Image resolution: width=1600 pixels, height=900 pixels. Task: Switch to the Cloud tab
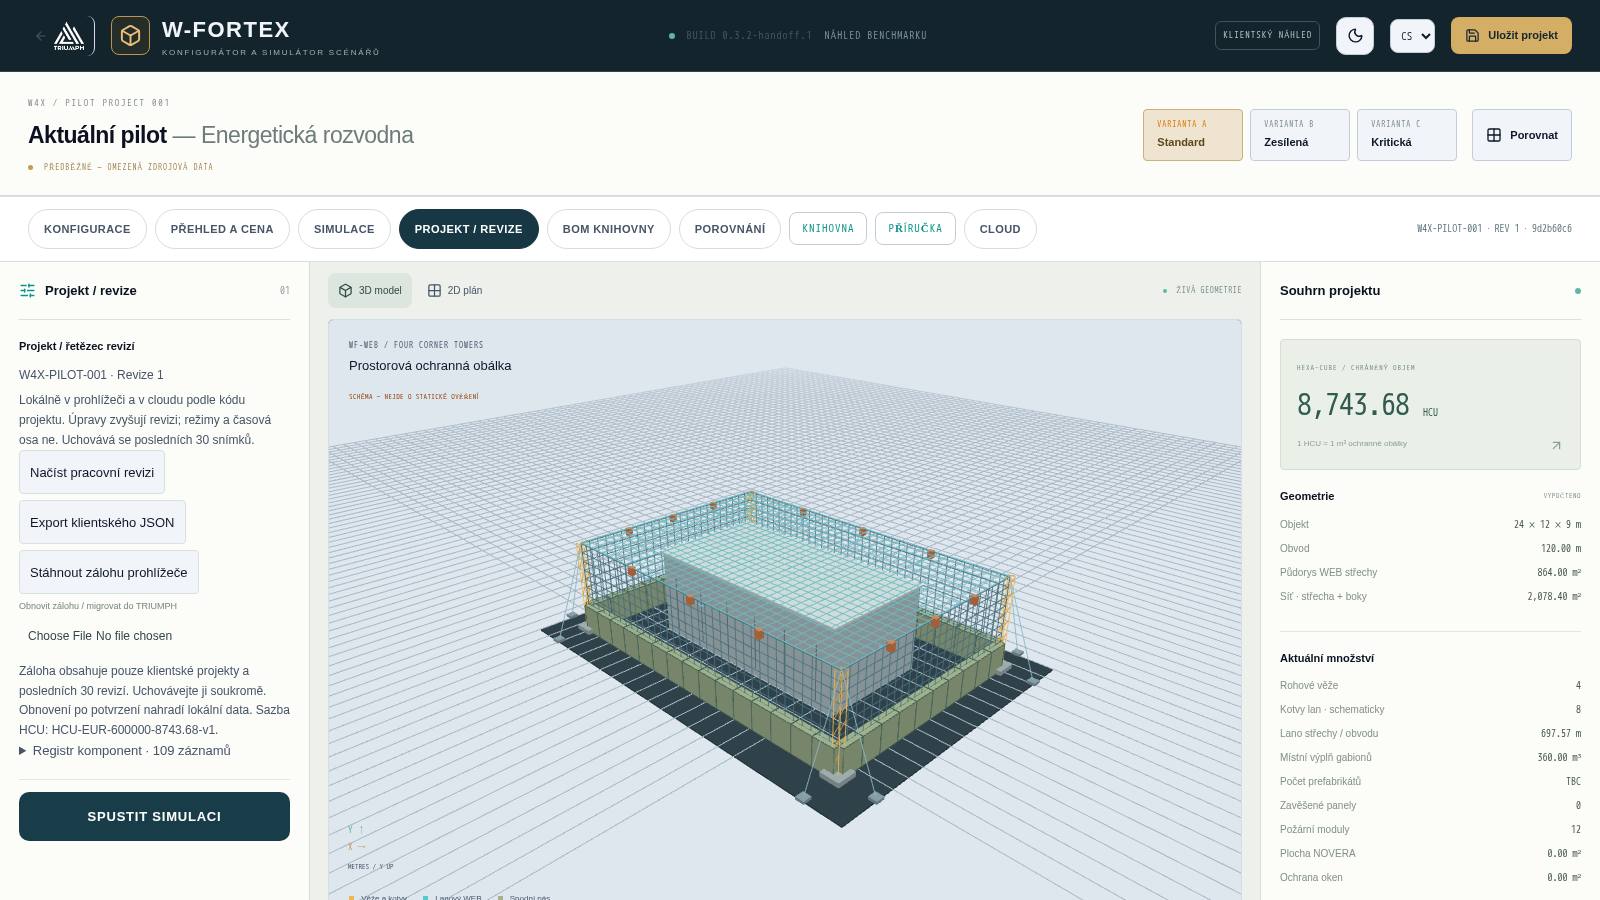click(x=1000, y=229)
